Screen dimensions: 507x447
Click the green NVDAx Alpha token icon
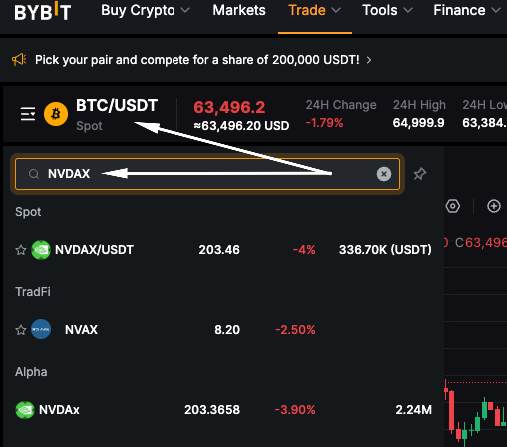(25, 410)
